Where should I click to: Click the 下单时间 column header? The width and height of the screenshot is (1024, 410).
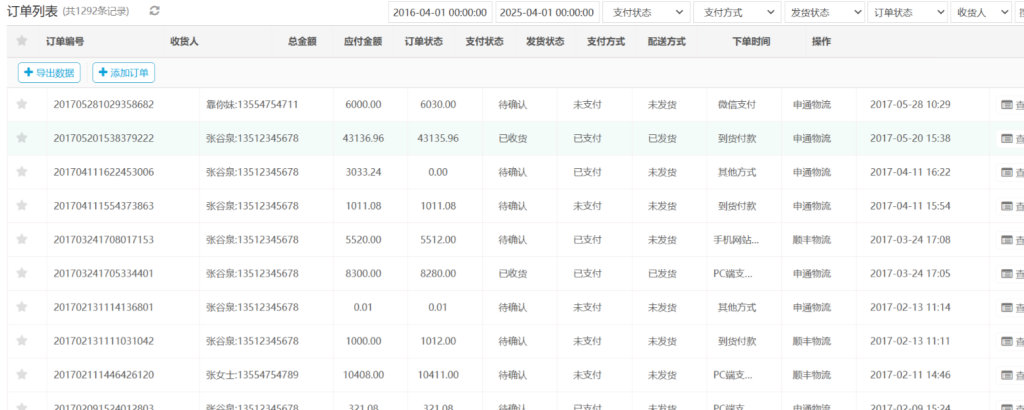pyautogui.click(x=751, y=42)
